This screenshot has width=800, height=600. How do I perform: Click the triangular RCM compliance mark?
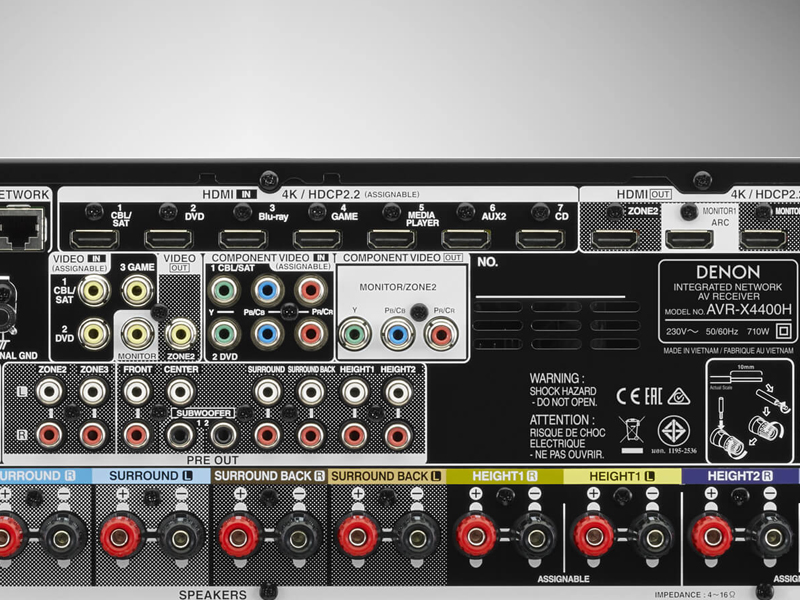(x=679, y=396)
